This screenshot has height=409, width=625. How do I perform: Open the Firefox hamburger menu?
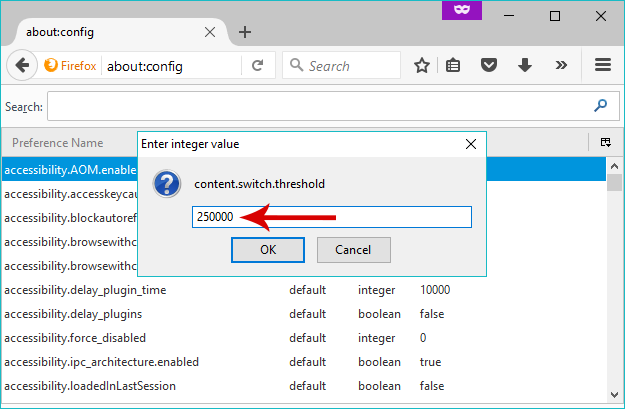(603, 65)
